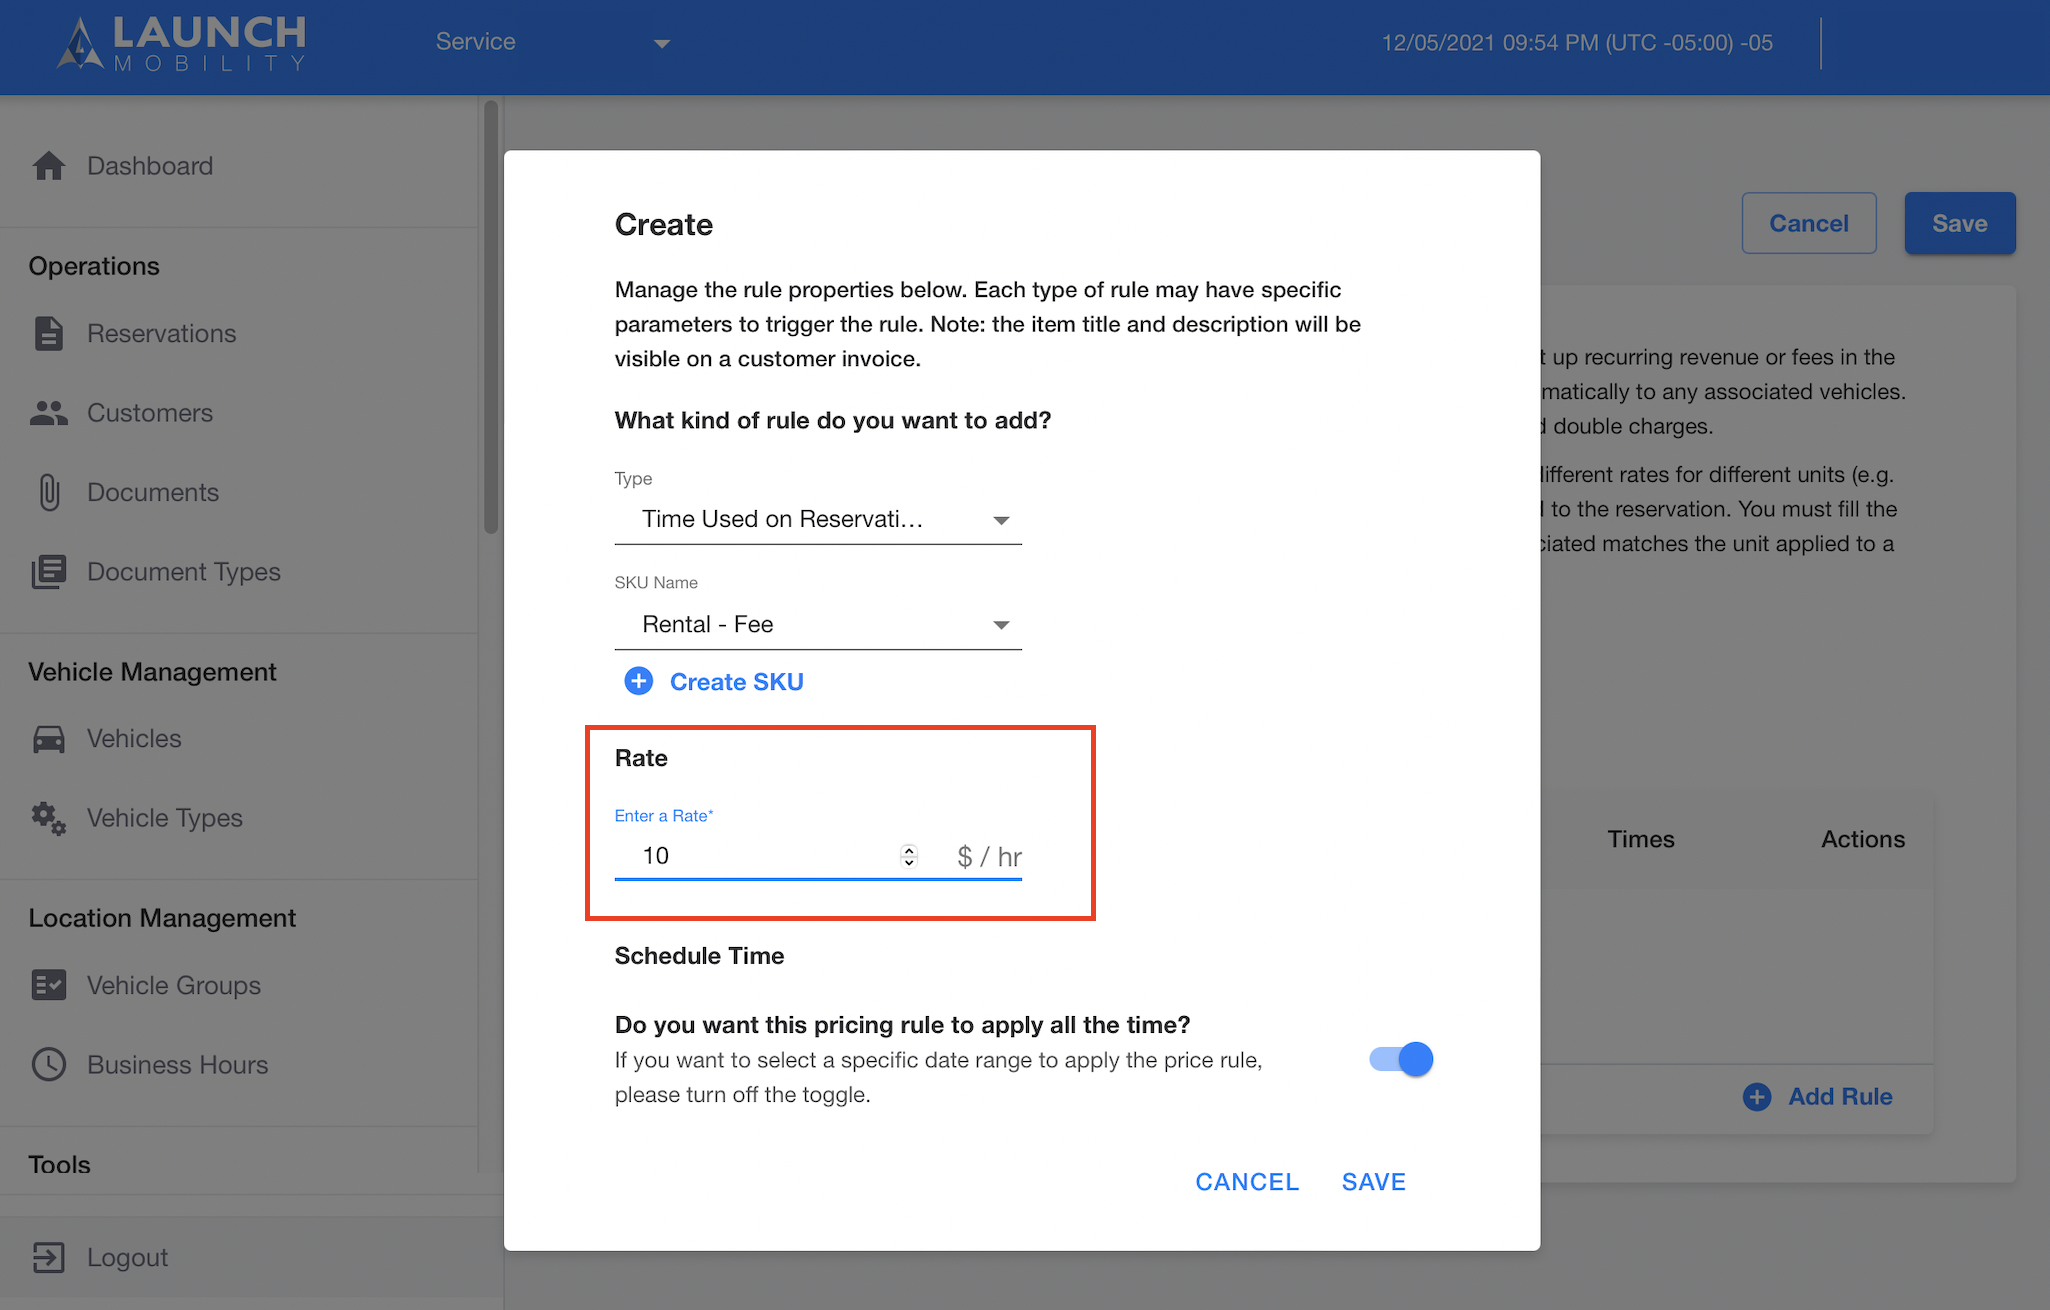Open the Type dropdown
Screen dimensions: 2050x1310
coord(818,519)
